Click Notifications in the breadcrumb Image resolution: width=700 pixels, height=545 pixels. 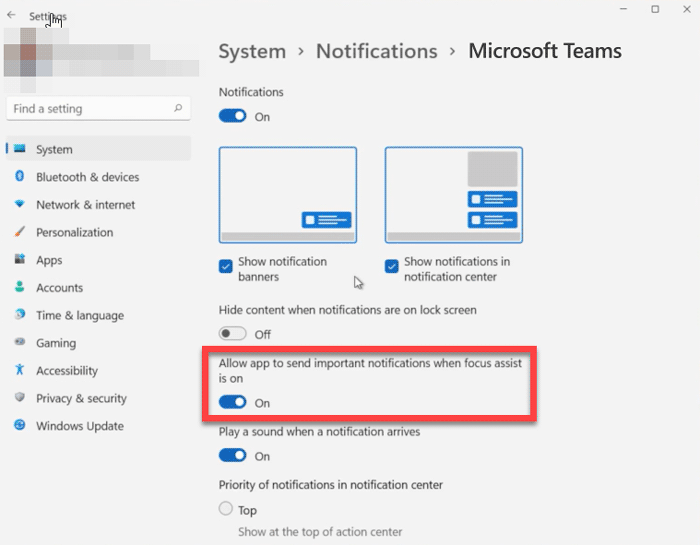click(x=377, y=51)
